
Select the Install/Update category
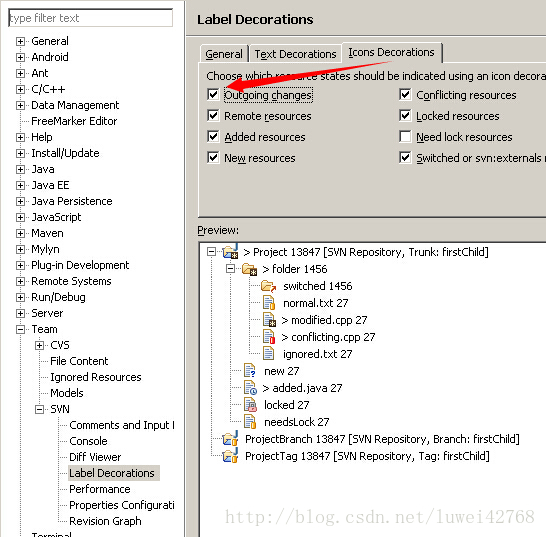[x=65, y=153]
